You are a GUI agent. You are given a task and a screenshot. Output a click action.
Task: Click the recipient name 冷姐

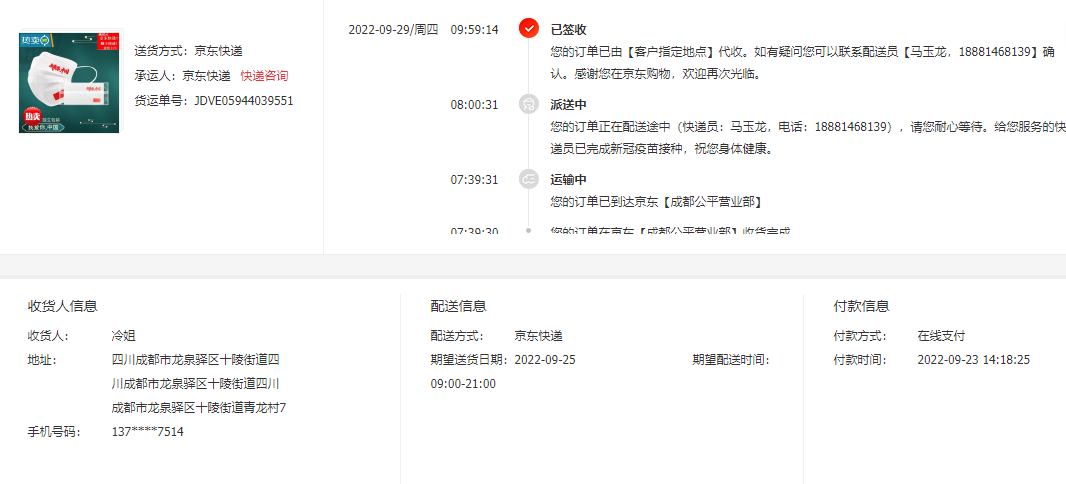(123, 336)
